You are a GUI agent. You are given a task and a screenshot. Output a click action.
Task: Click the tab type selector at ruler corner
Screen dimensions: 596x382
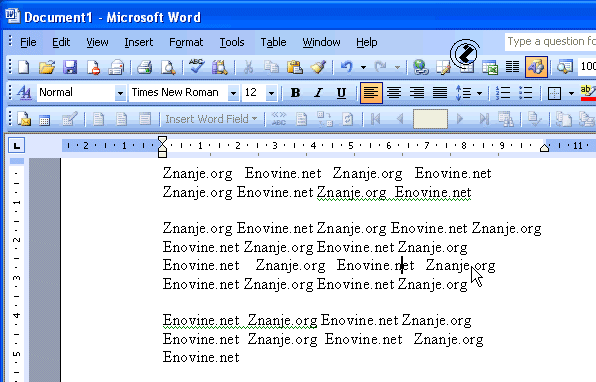coord(16,146)
